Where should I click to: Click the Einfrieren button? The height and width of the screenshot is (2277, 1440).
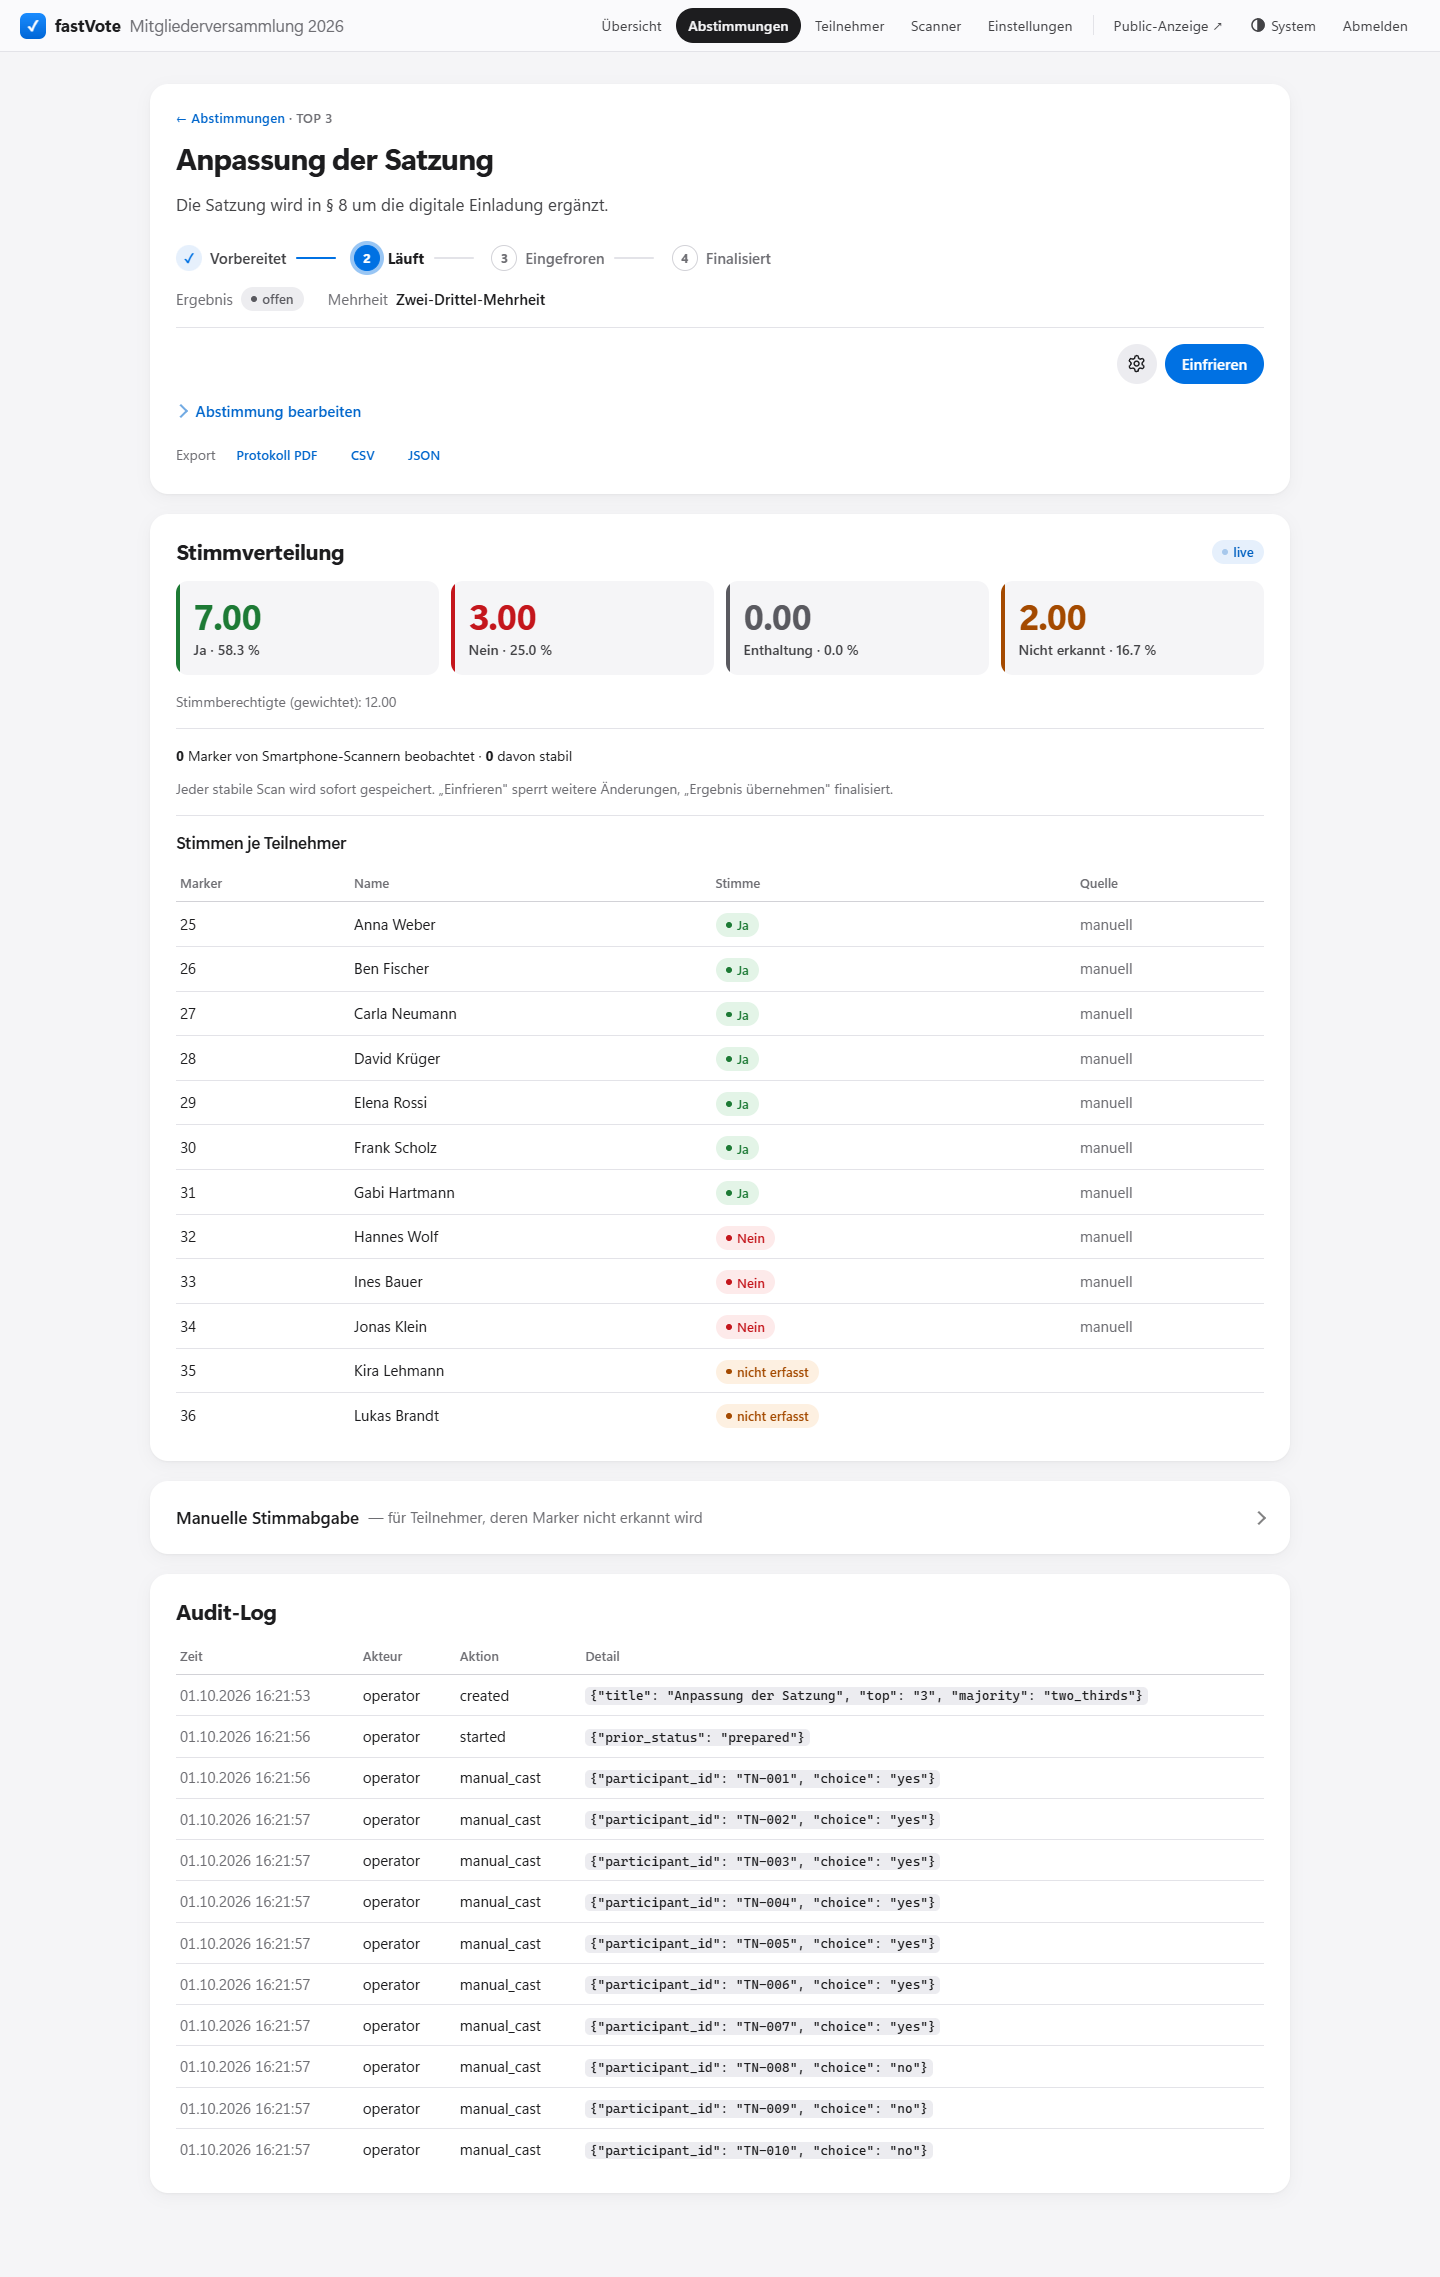pyautogui.click(x=1214, y=364)
